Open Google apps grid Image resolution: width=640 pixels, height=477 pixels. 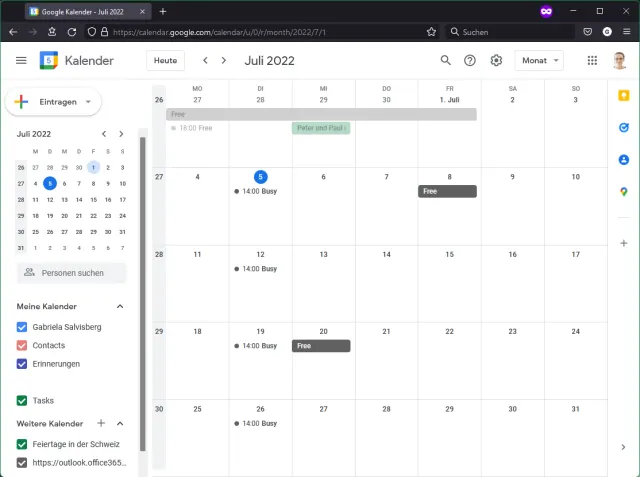click(x=592, y=60)
